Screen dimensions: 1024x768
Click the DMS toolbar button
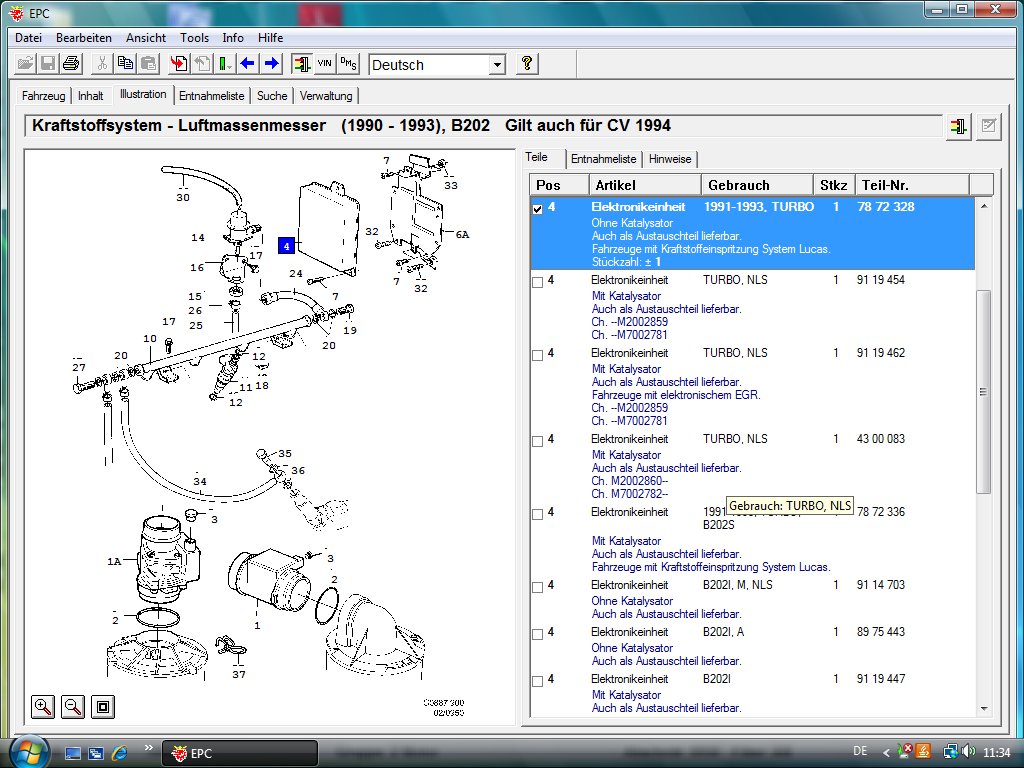[x=348, y=63]
